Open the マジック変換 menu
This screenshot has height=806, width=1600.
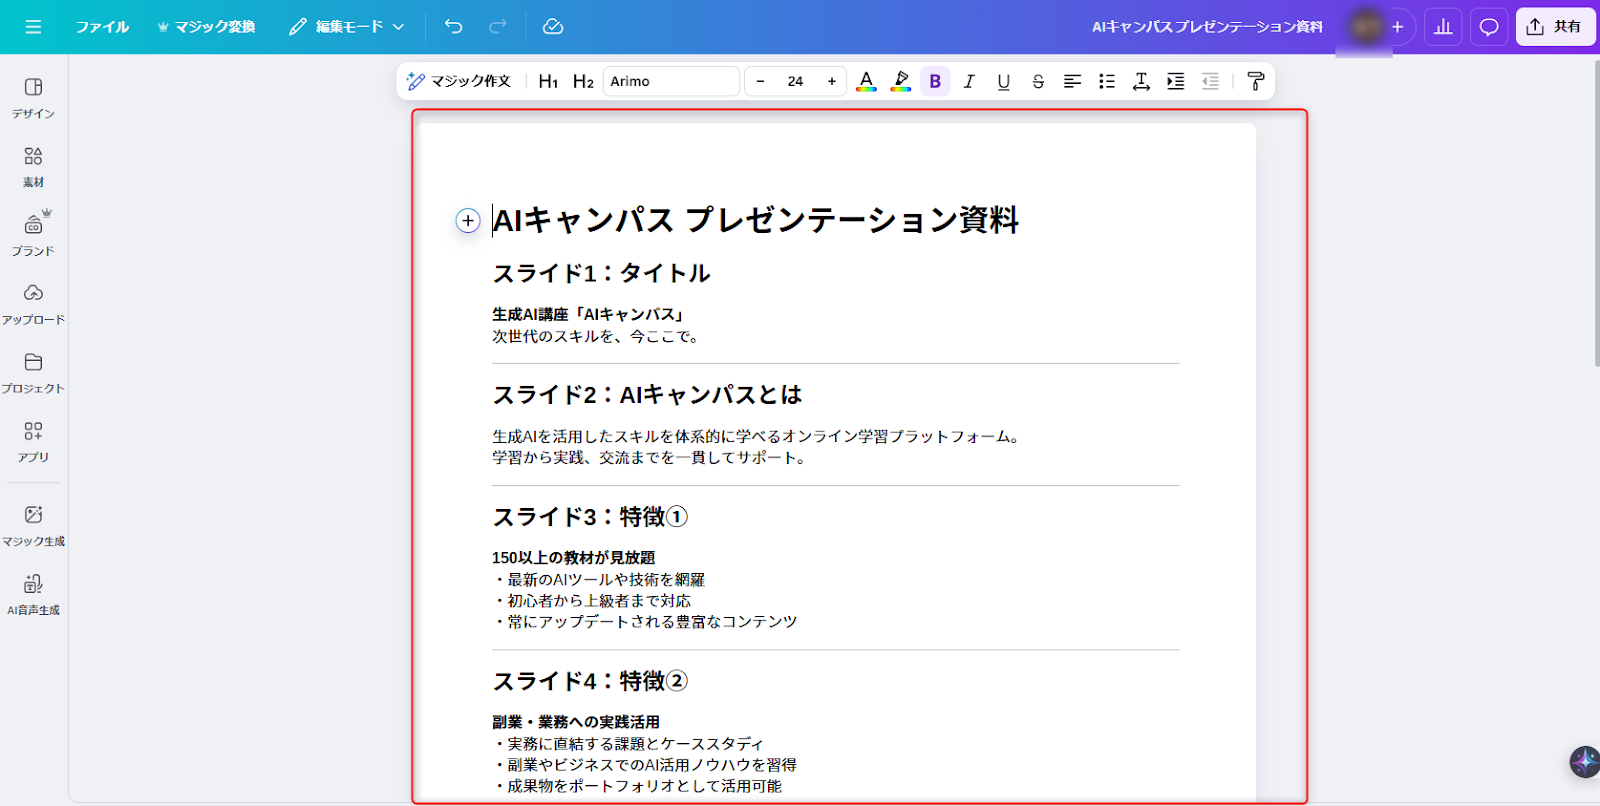click(x=206, y=27)
